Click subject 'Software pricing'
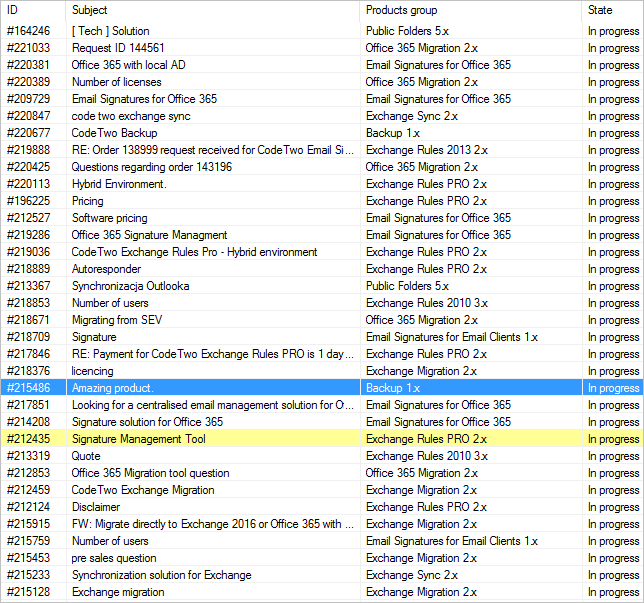 [x=110, y=218]
